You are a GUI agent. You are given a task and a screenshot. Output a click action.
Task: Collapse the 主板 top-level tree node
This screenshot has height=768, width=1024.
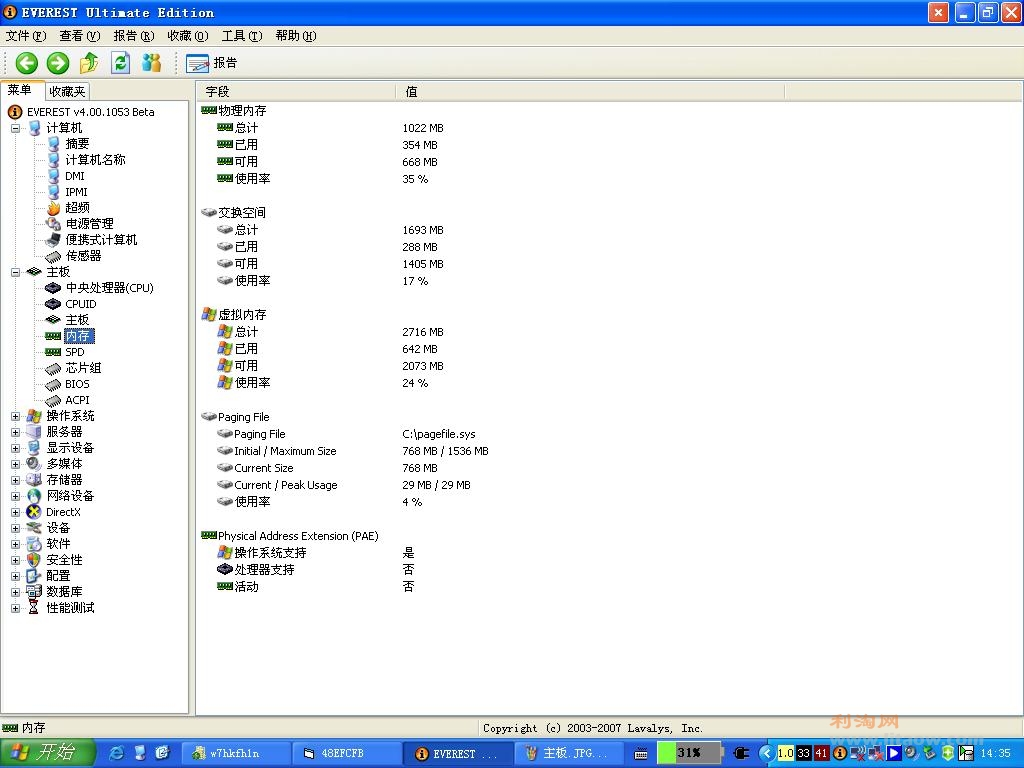coord(16,272)
